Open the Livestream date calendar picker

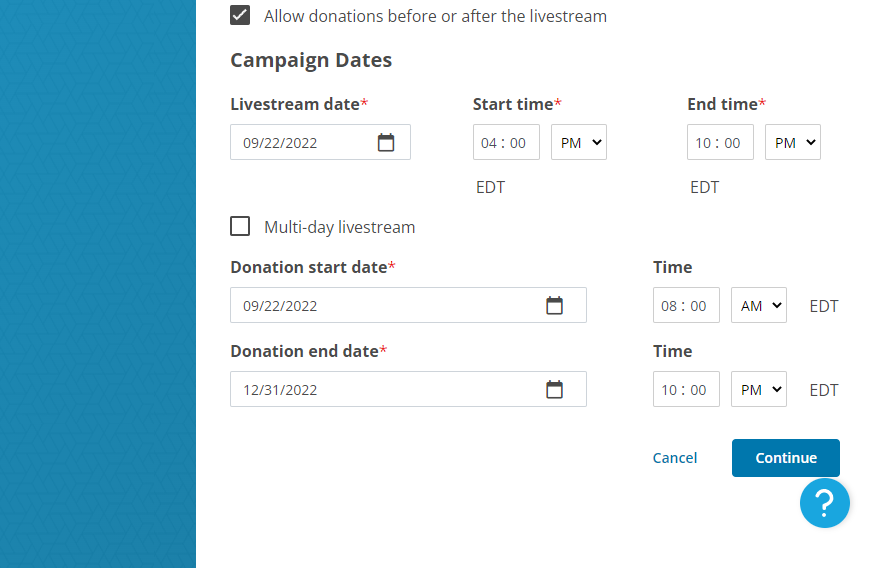[386, 143]
